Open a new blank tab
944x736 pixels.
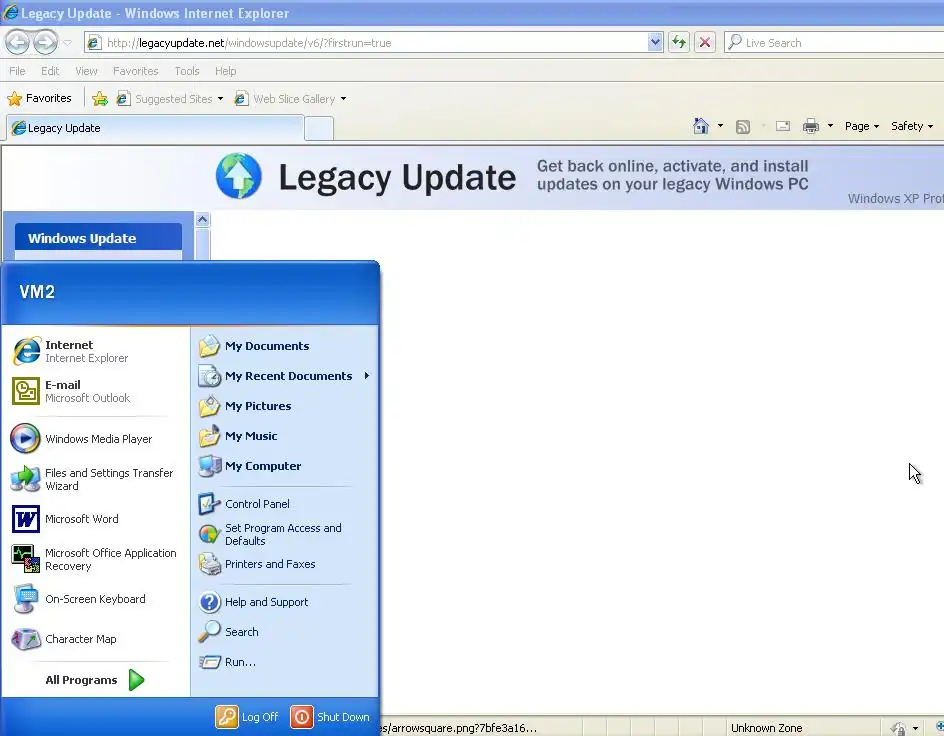click(x=319, y=128)
